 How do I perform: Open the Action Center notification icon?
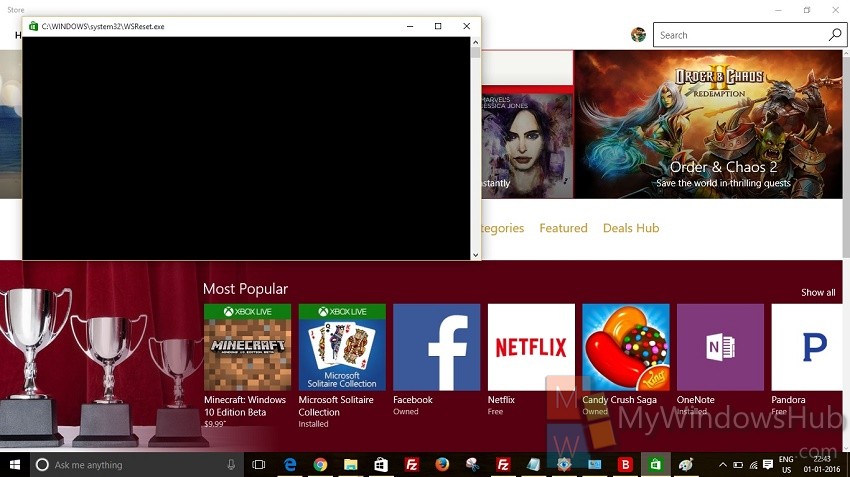click(x=768, y=465)
